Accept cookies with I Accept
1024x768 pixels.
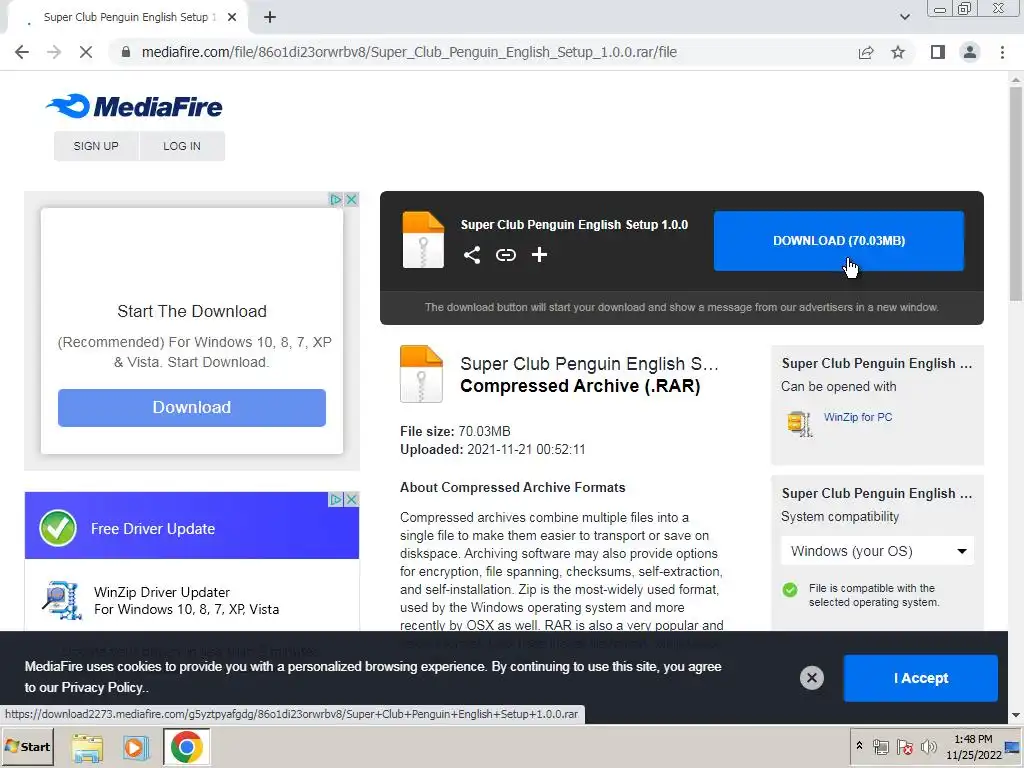(x=921, y=678)
